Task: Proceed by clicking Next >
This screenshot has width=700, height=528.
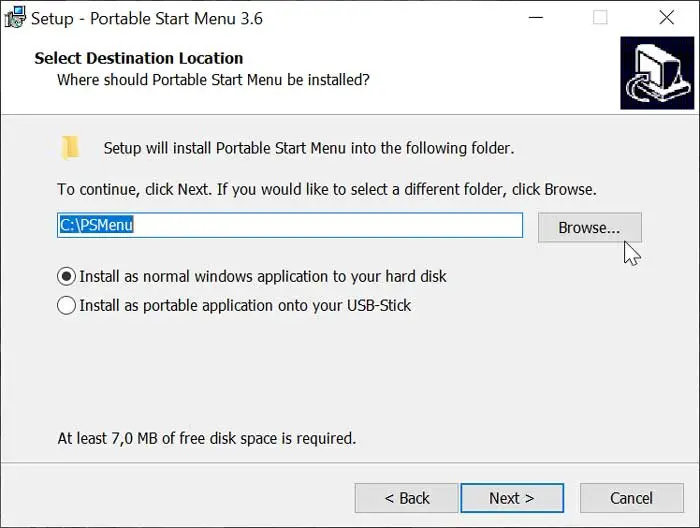Action: [x=511, y=498]
